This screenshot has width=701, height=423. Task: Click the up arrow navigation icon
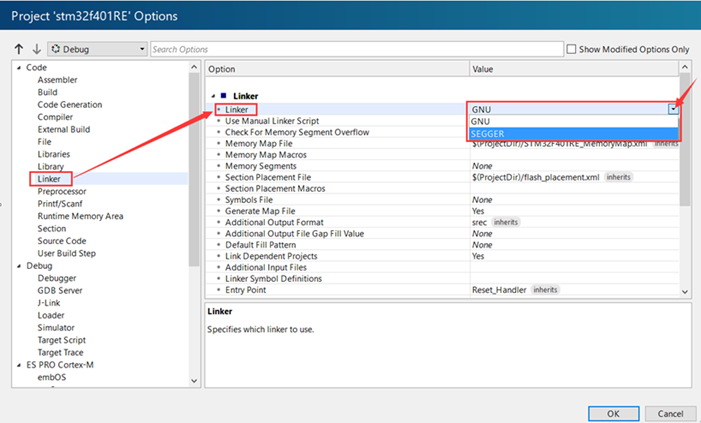click(19, 49)
